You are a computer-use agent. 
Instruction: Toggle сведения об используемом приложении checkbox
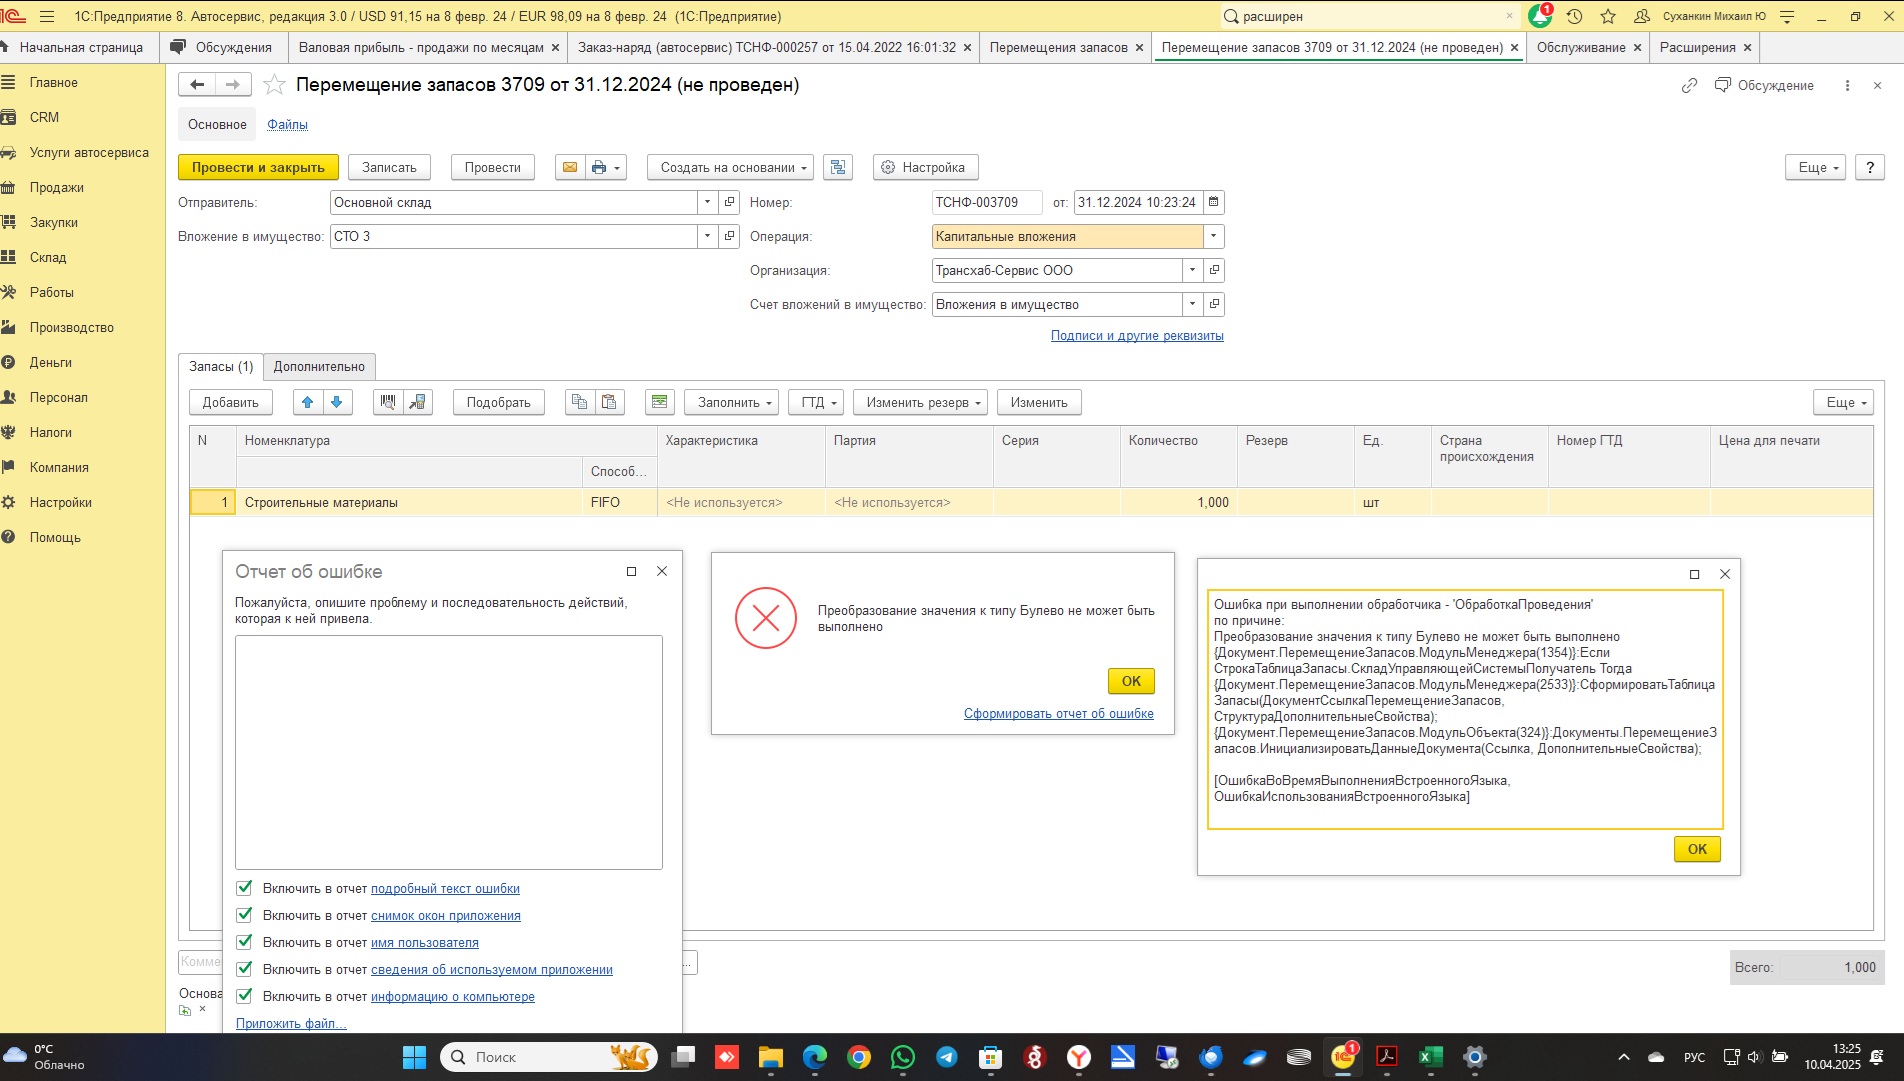click(244, 968)
